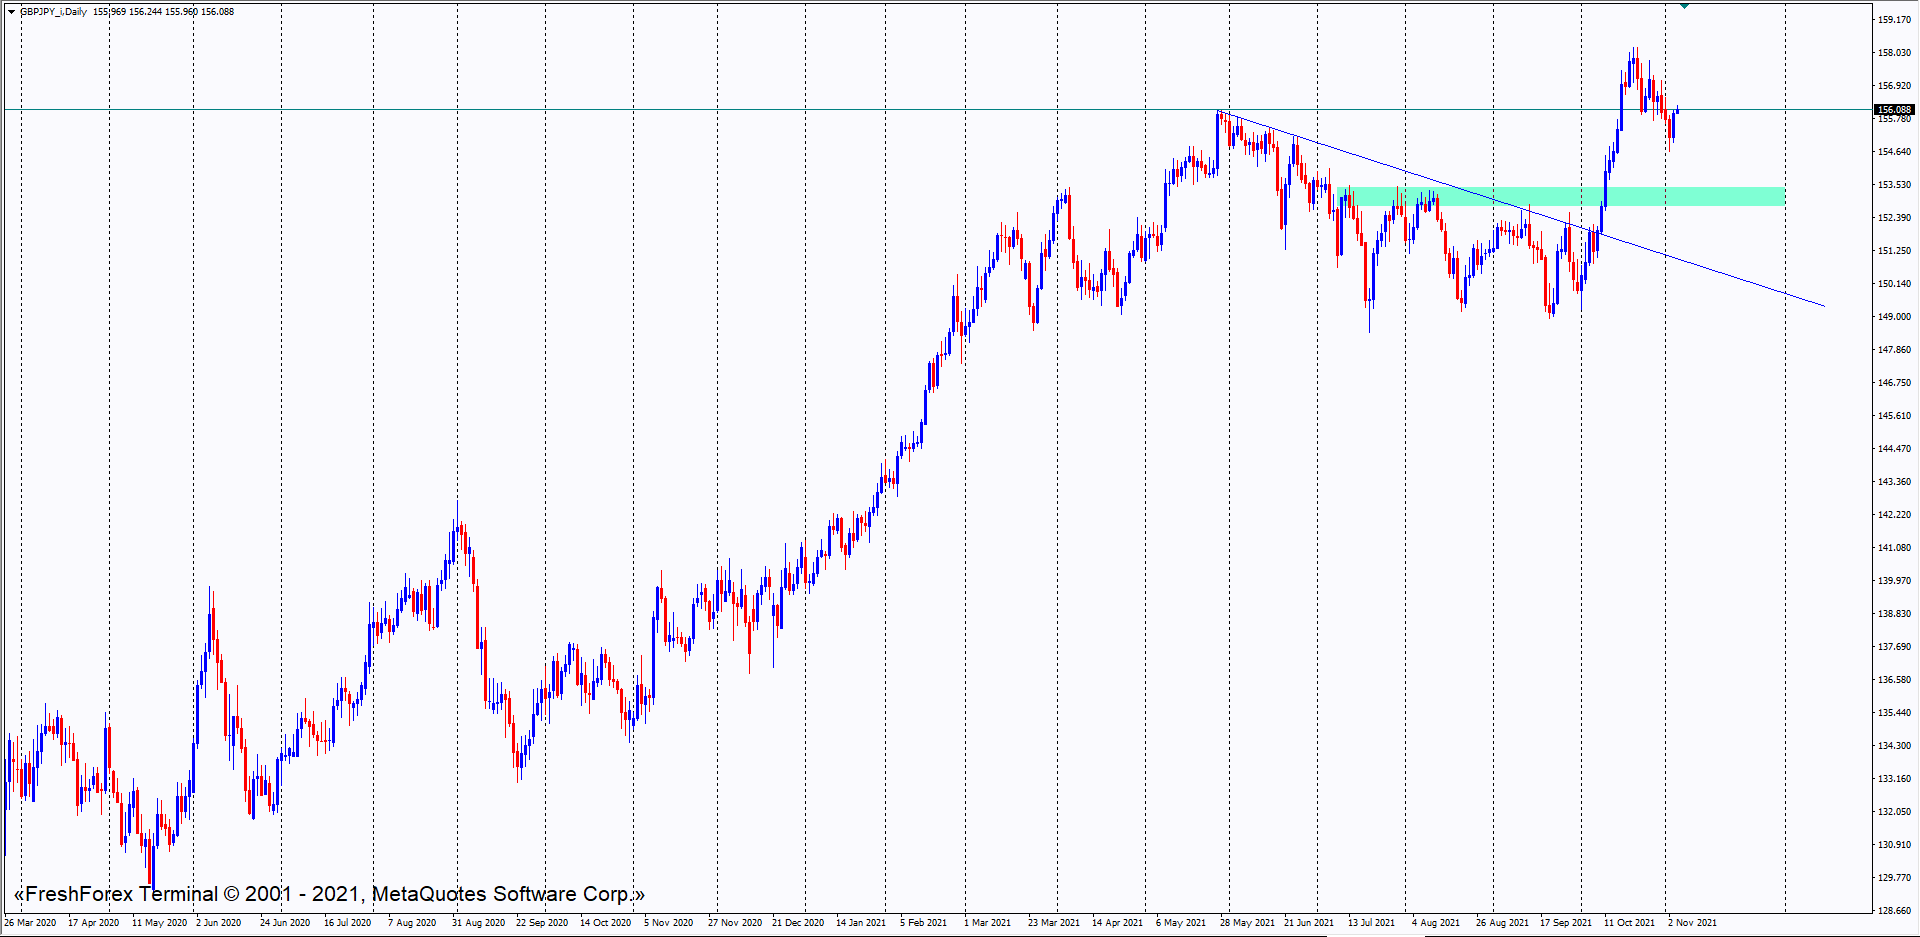Click the 128.660 price scale label
This screenshot has width=1920, height=937.
click(x=1894, y=911)
